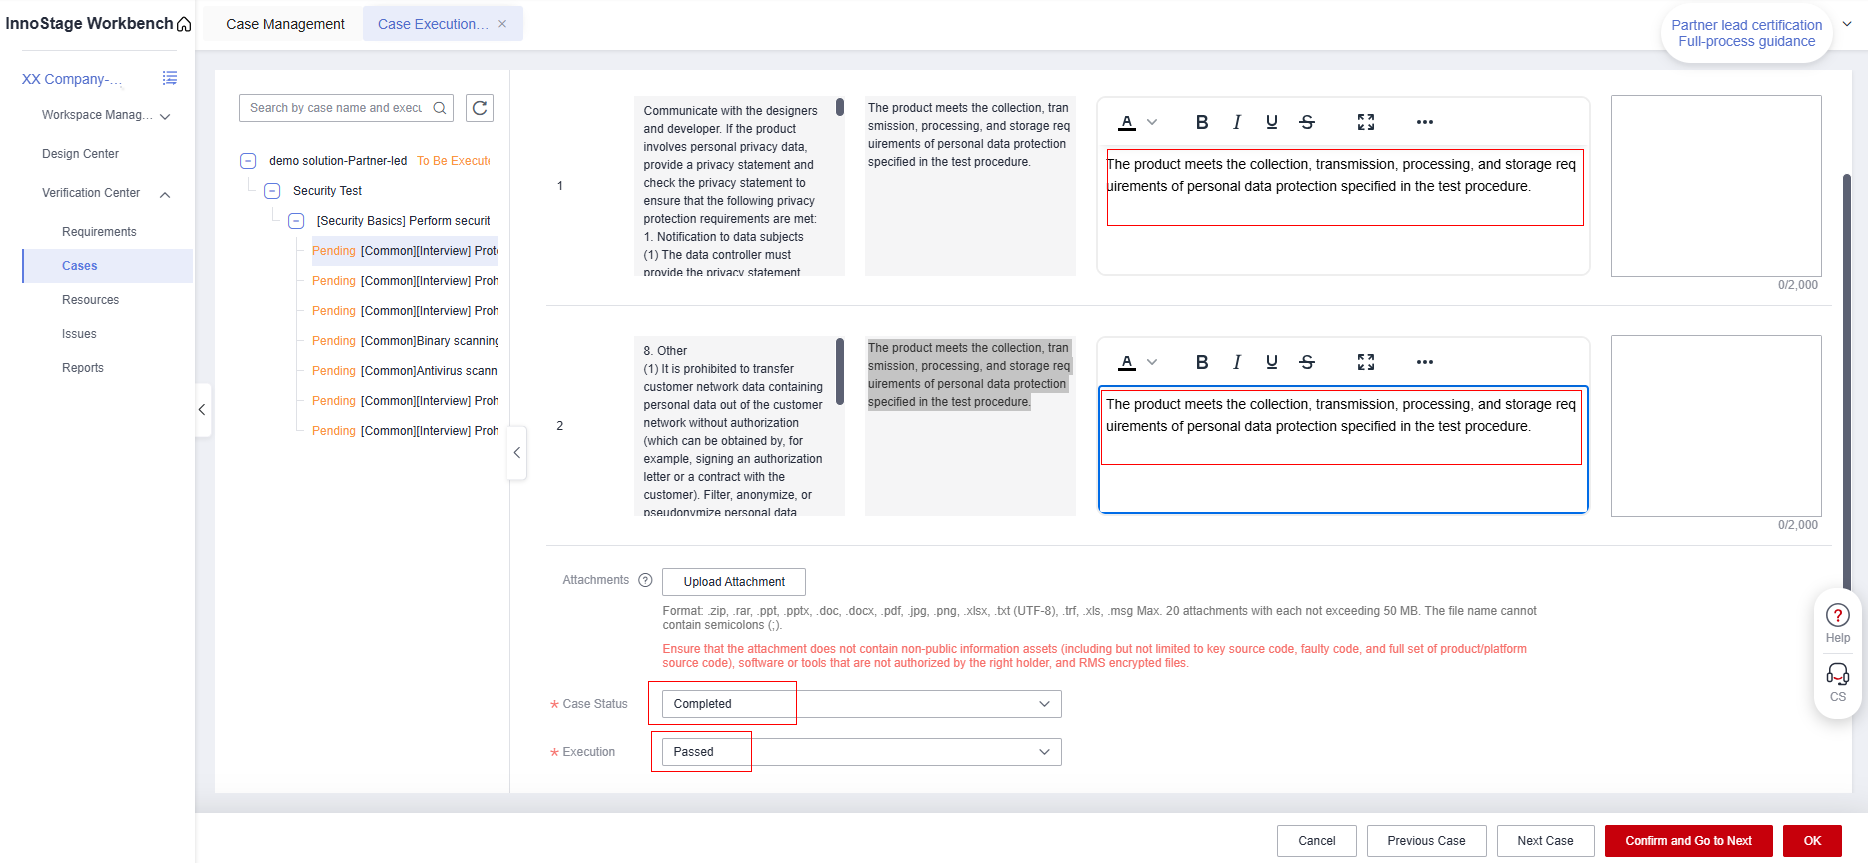Viewport: 1868px width, 863px height.
Task: Select Pending Binary scanning case
Action: click(405, 341)
